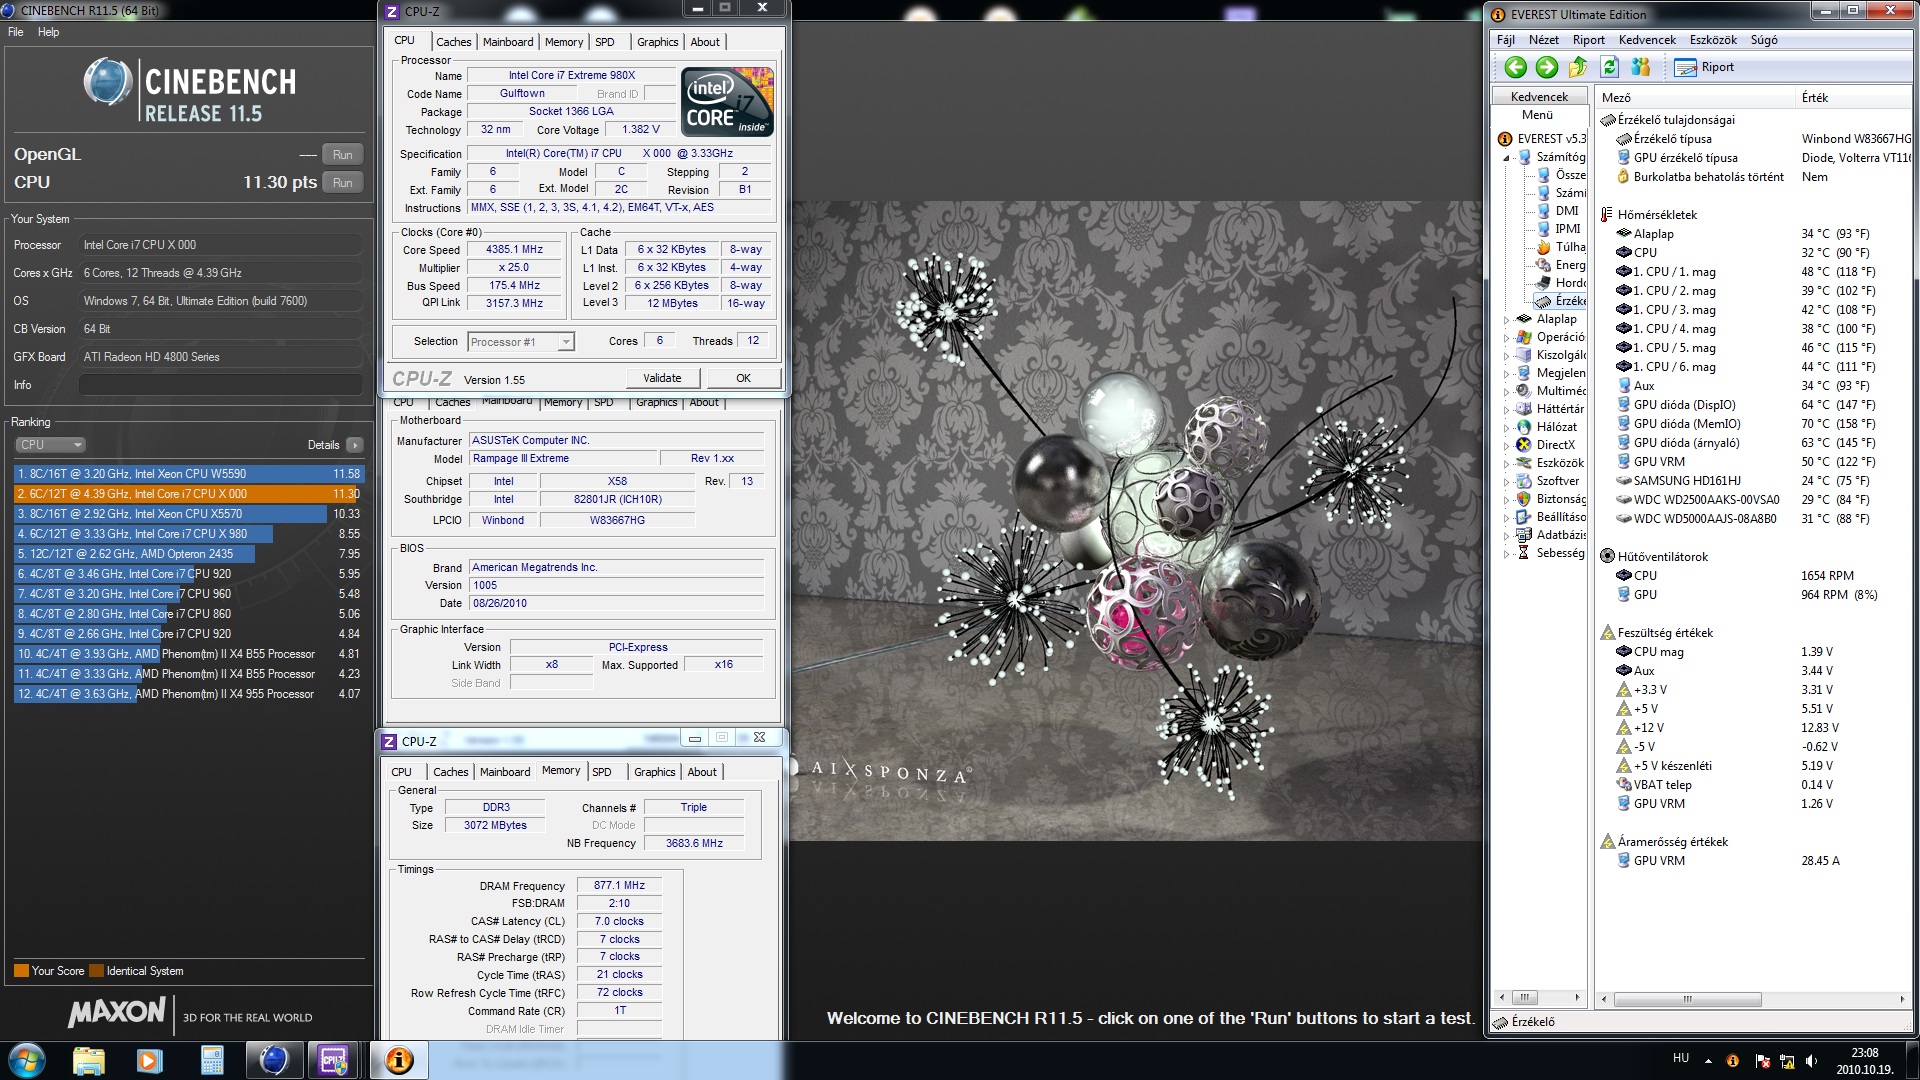Run the OpenGL test in Cinebench
This screenshot has height=1080, width=1920.
(x=342, y=155)
